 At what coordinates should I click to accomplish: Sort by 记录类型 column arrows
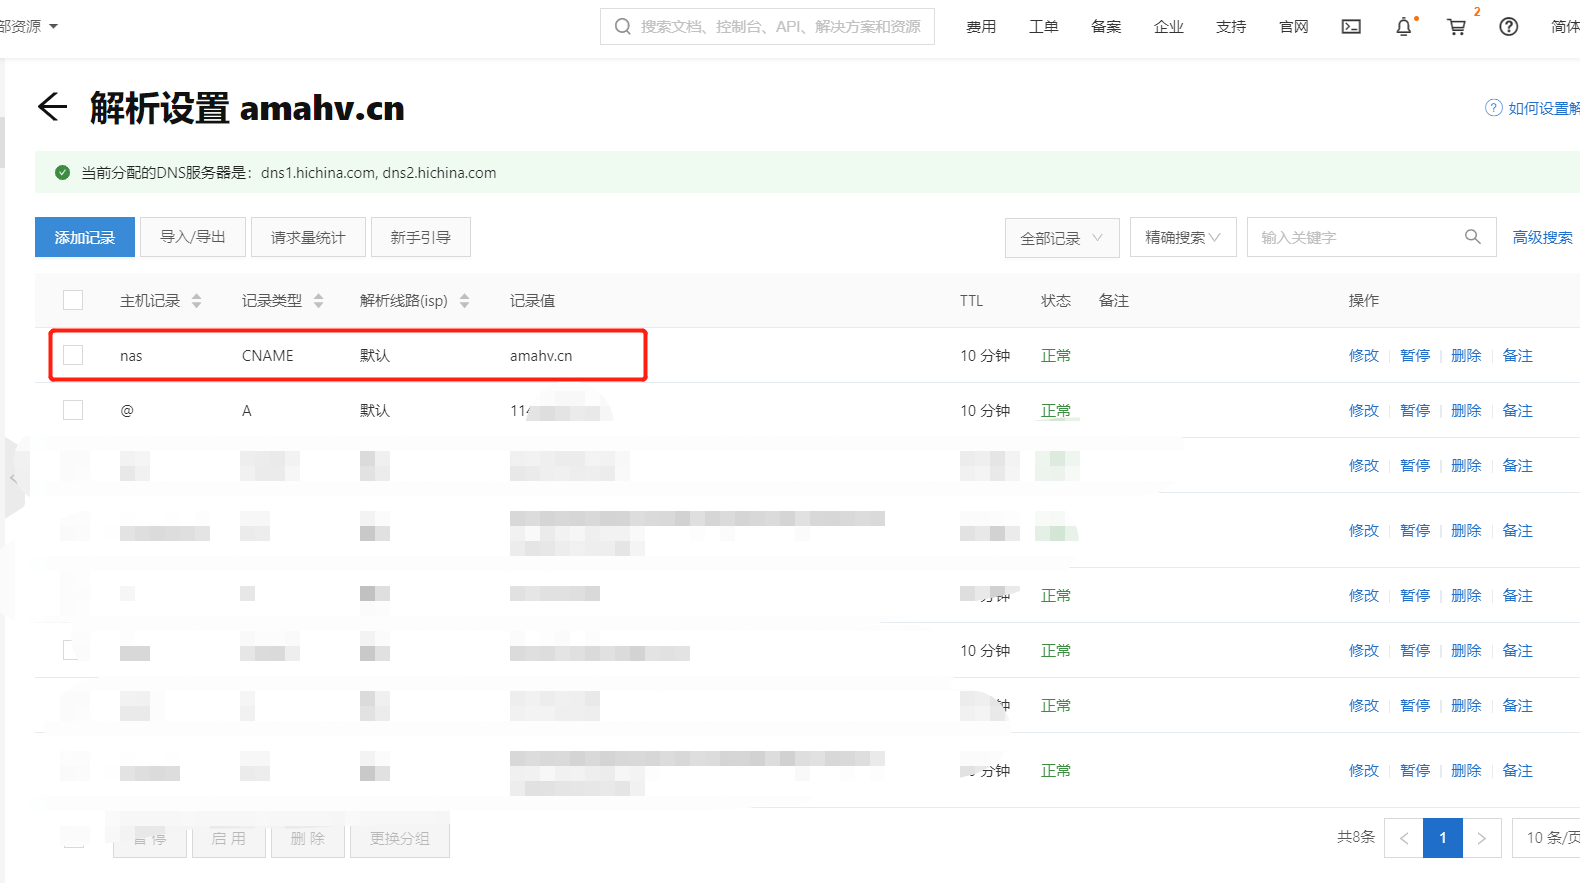(x=319, y=301)
